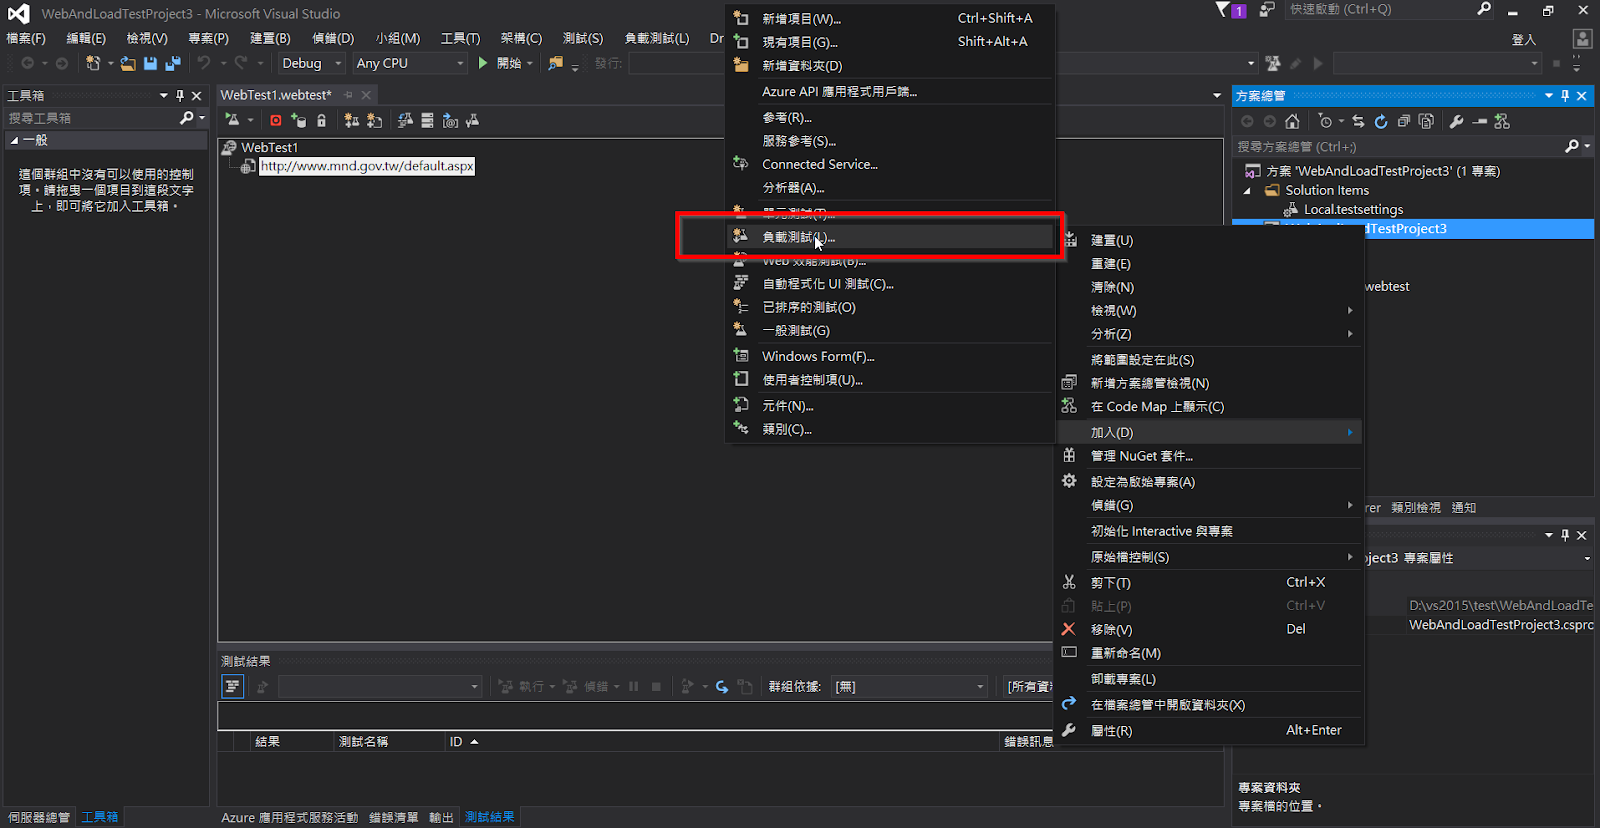Click the Show All Files icon in Solution Explorer
Screen dimensions: 1600x828
click(1426, 121)
